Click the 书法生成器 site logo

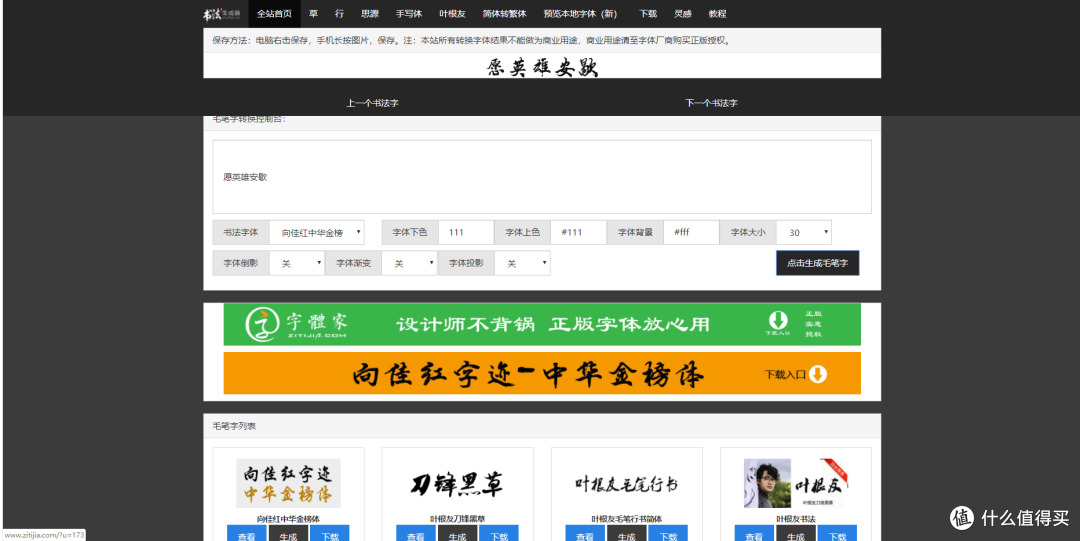coord(221,14)
